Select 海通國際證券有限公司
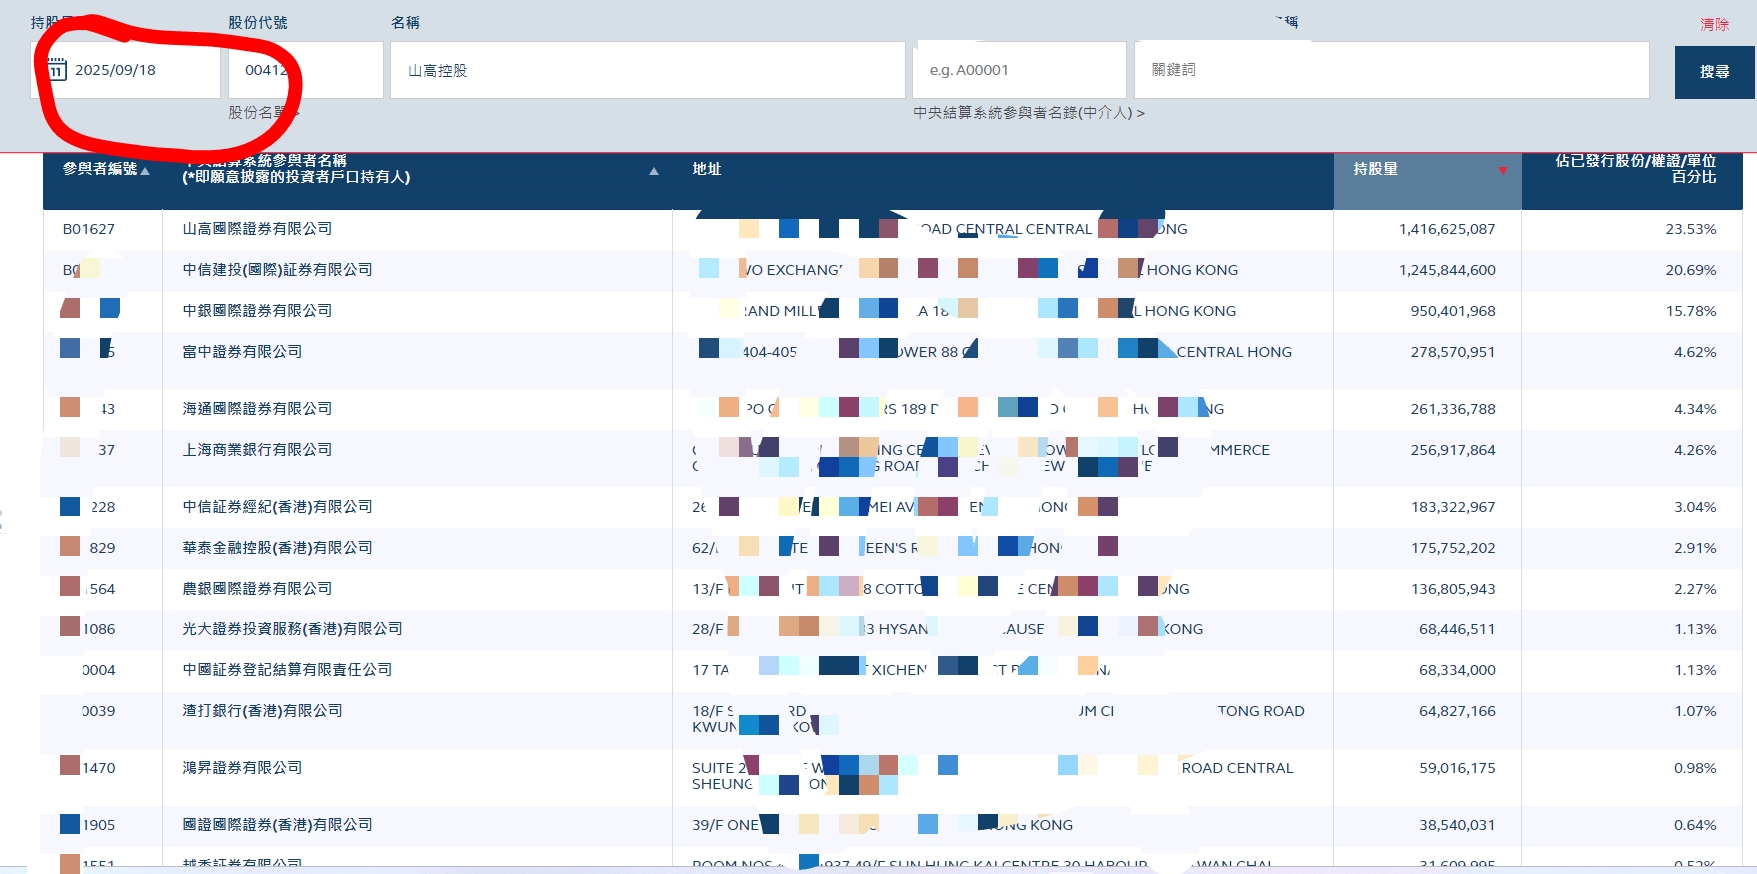This screenshot has height=874, width=1757. tap(257, 409)
